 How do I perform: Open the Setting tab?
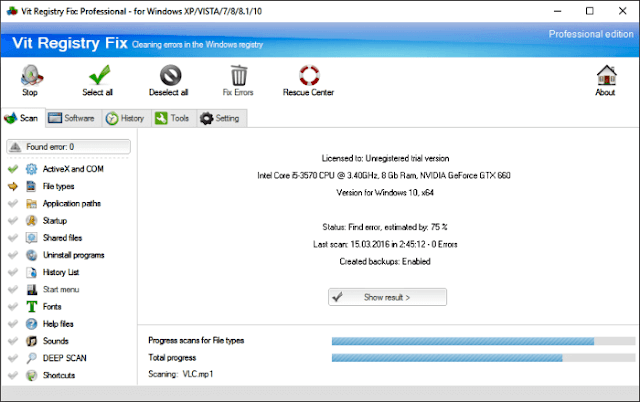point(221,118)
